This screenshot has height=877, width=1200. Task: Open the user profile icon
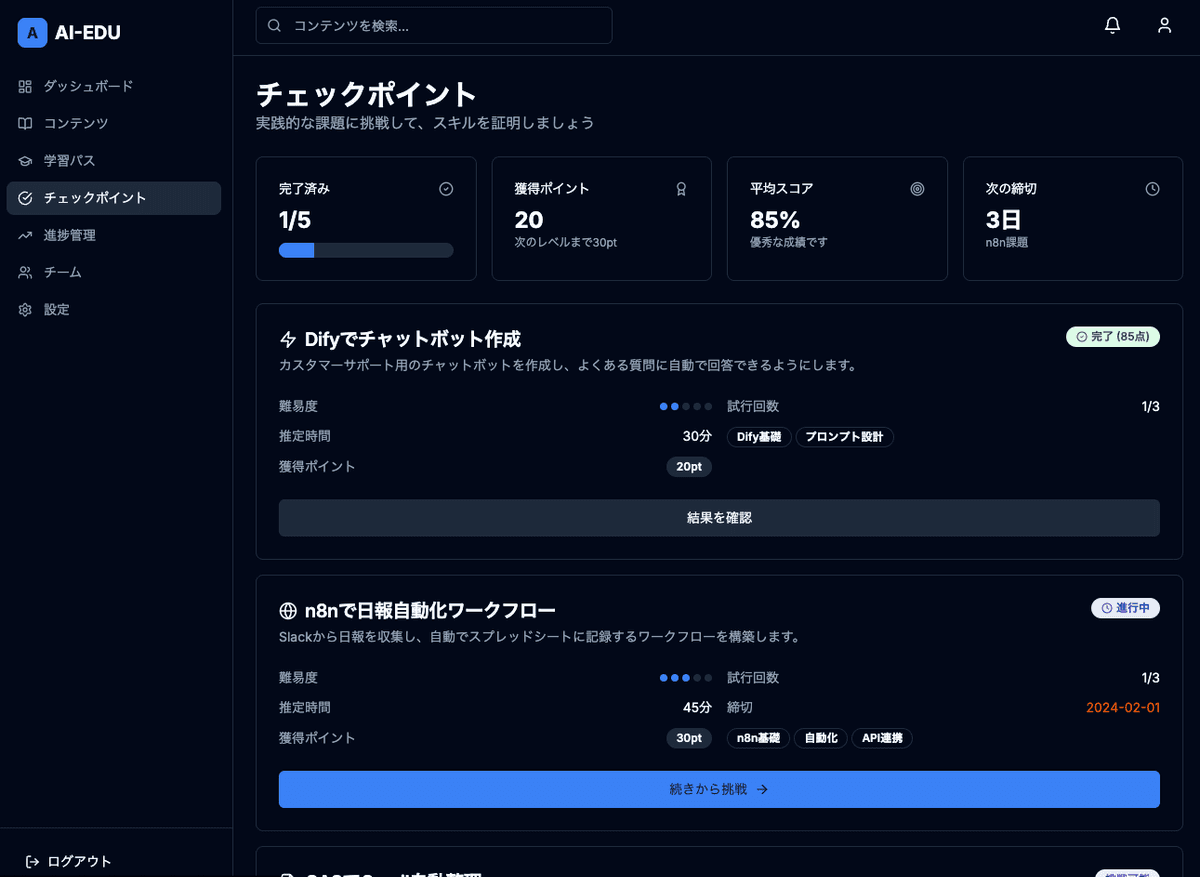point(1164,26)
